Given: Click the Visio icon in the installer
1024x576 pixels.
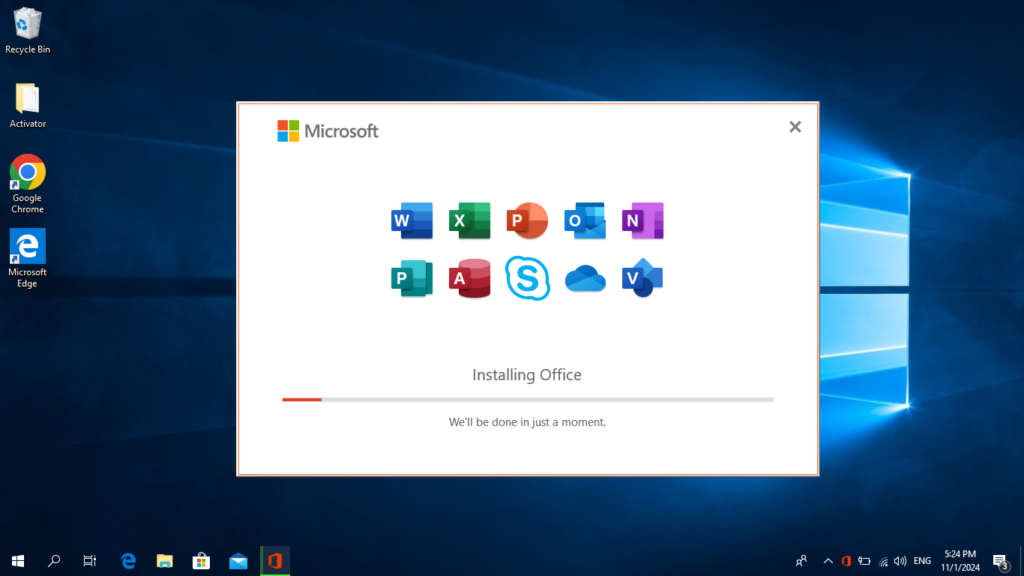Looking at the screenshot, I should coord(643,278).
